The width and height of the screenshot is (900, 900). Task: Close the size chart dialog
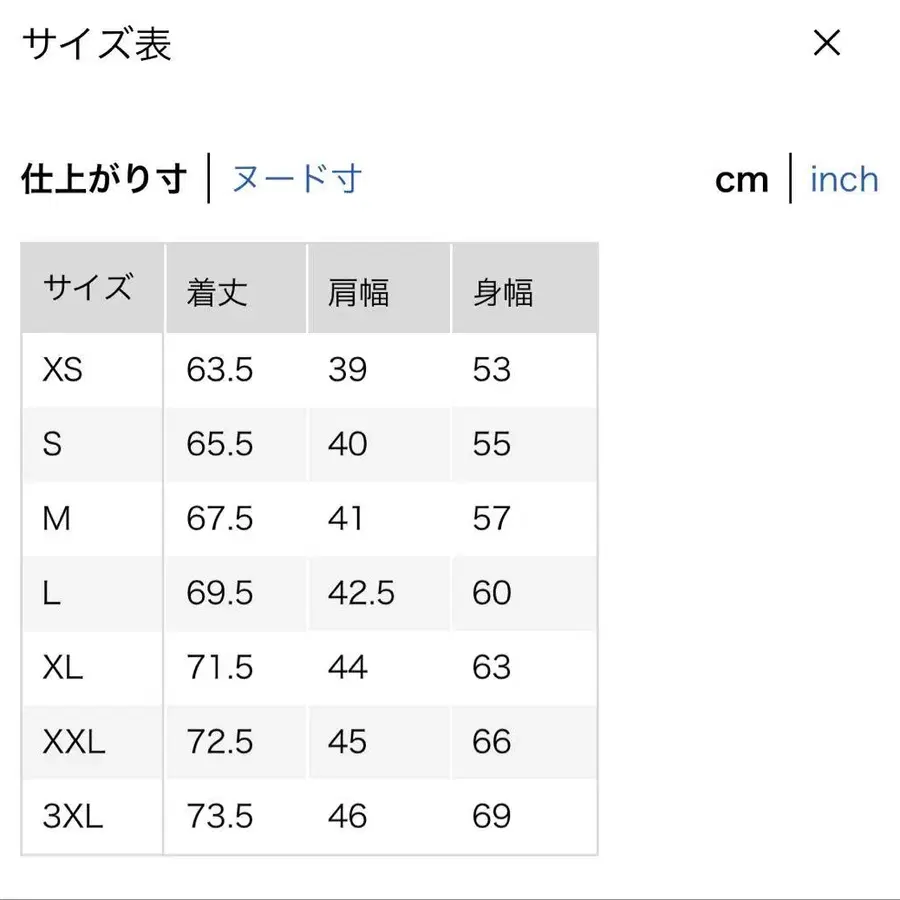pos(827,43)
